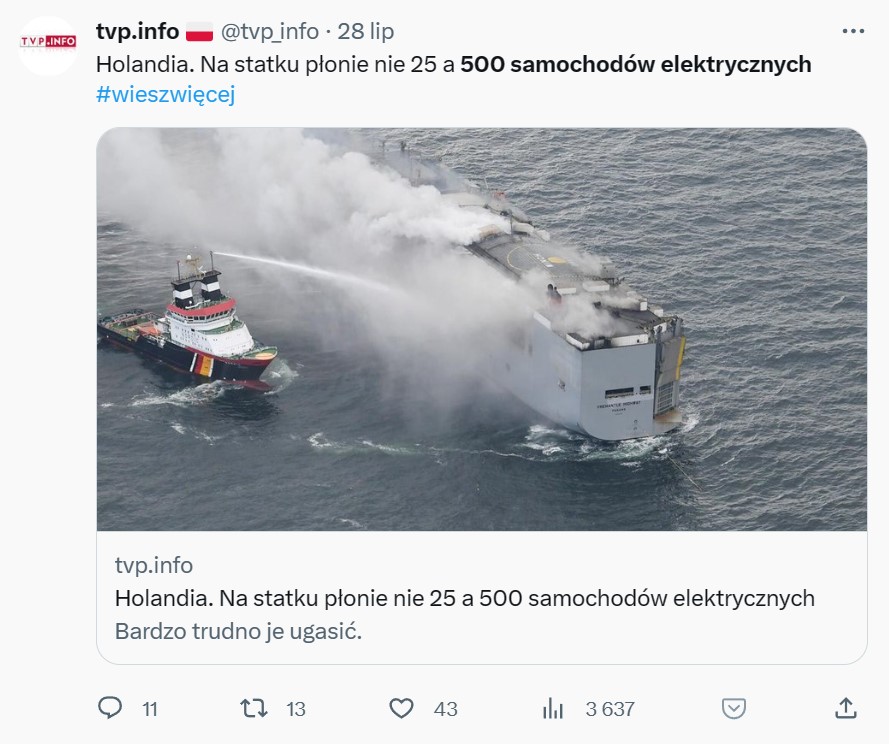889x744 pixels.
Task: Click the retweet arrows icon
Action: (x=253, y=708)
